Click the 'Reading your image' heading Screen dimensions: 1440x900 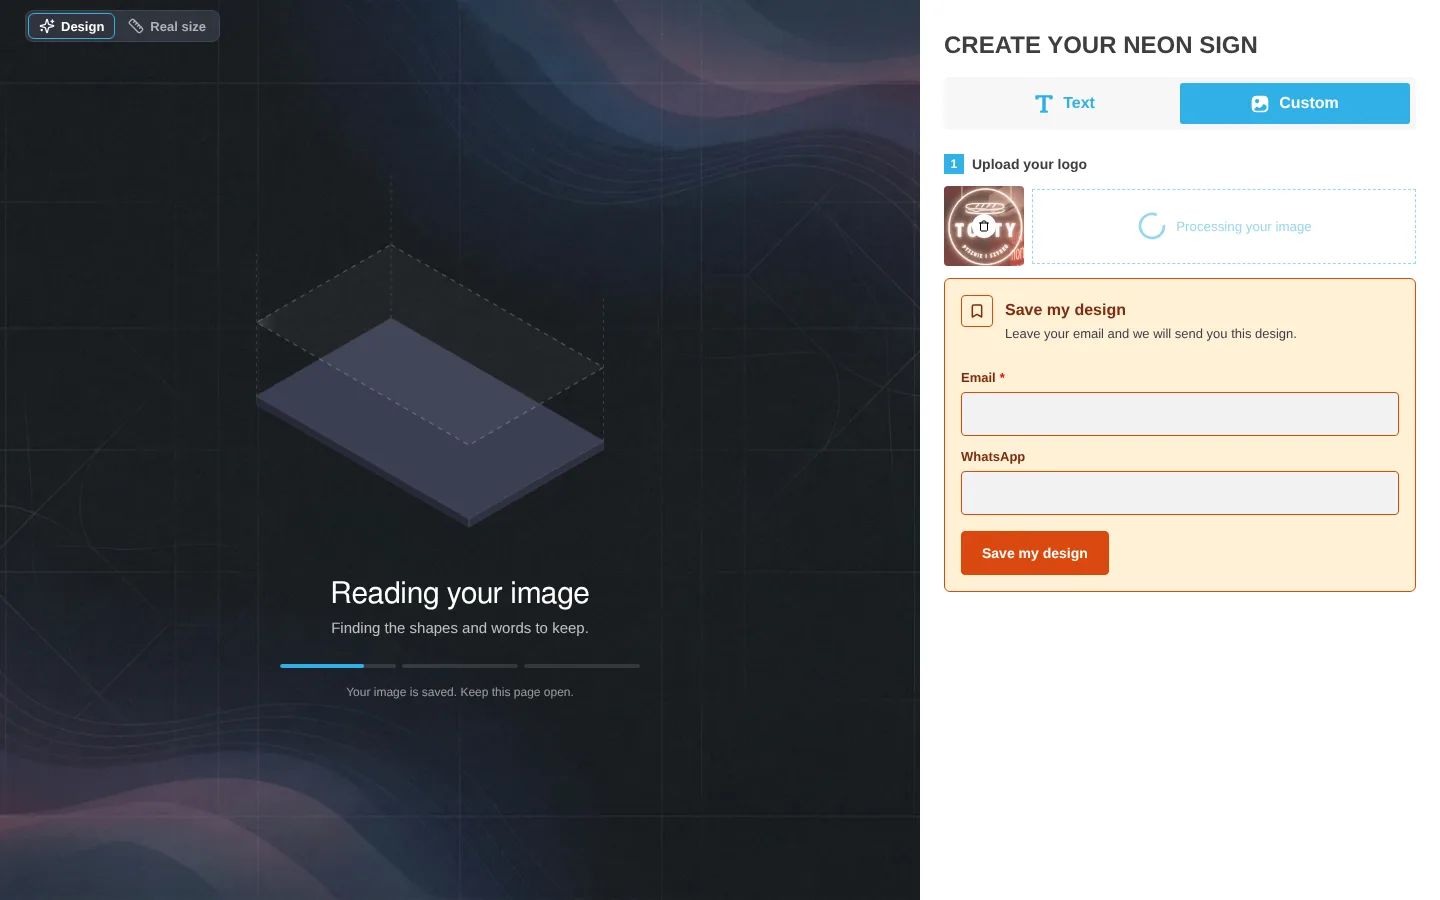point(460,593)
